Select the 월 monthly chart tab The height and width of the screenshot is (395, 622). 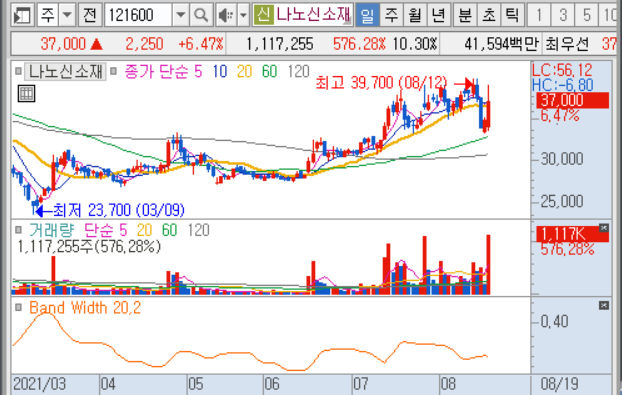coord(415,15)
